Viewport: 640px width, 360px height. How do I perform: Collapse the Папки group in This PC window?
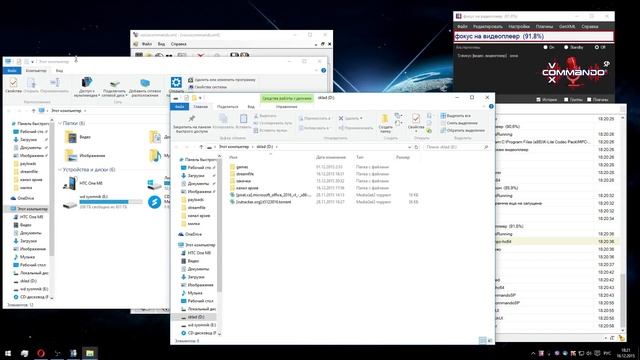(x=60, y=123)
